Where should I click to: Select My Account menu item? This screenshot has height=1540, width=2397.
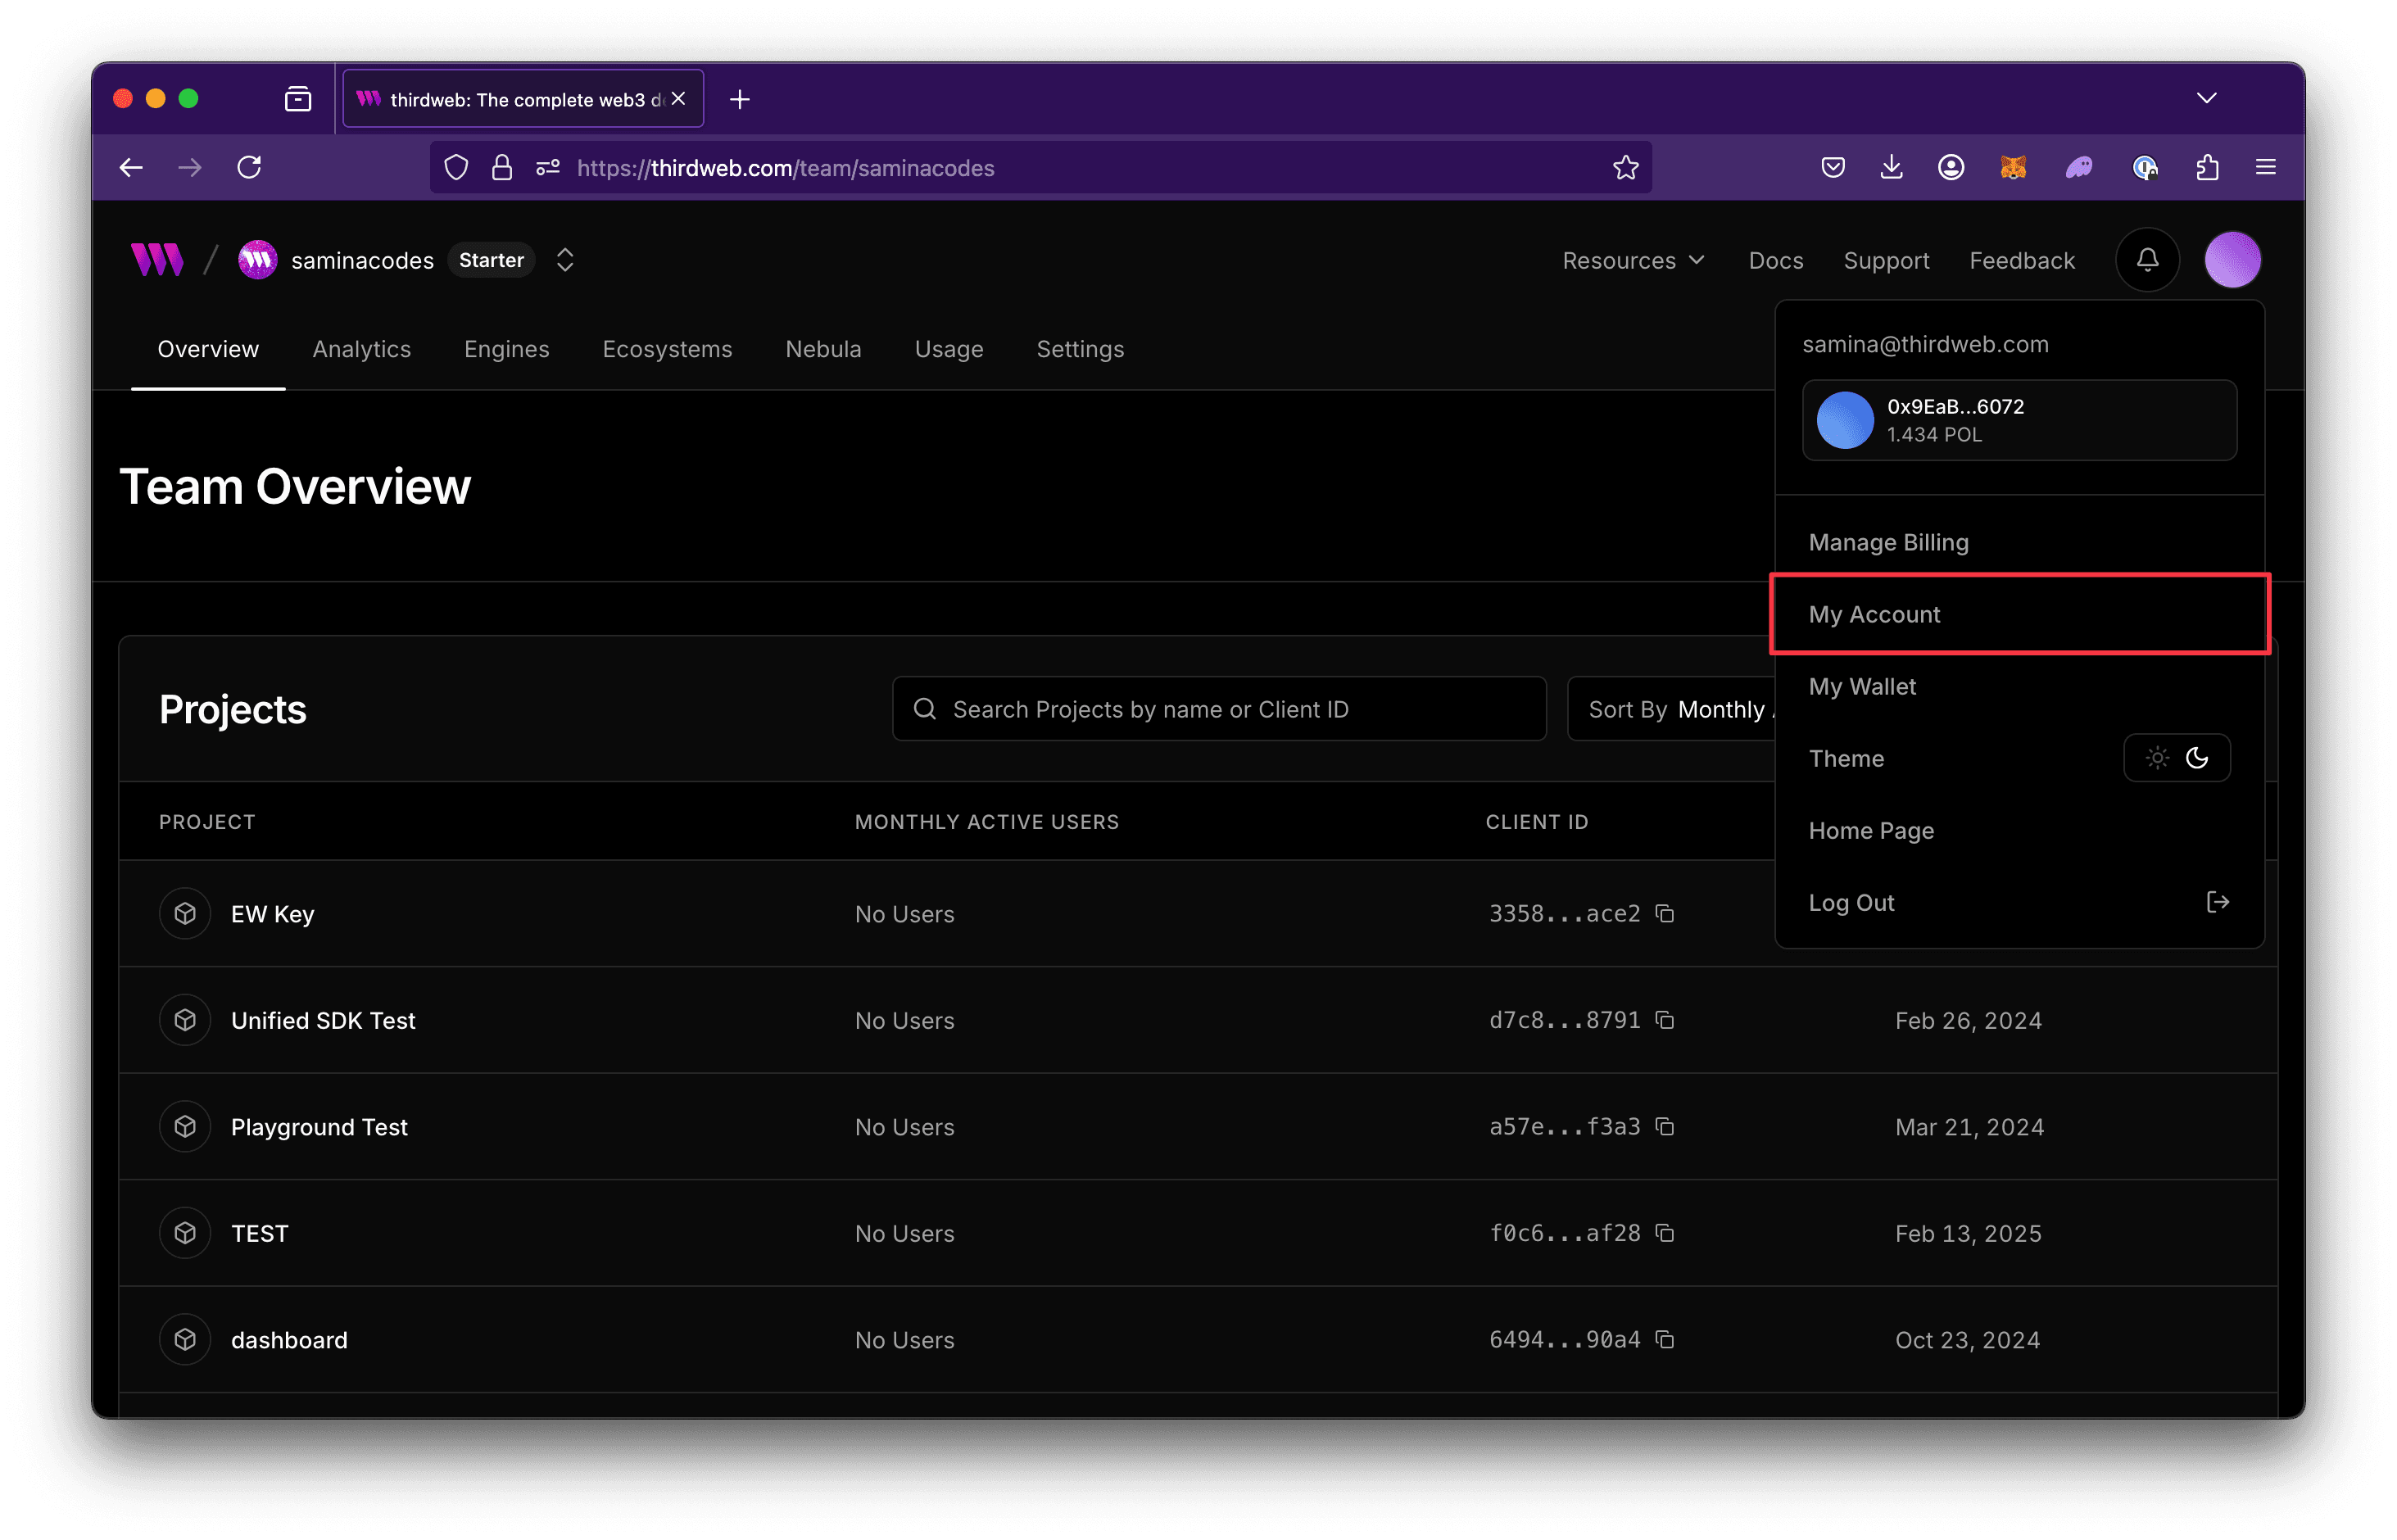(1874, 614)
